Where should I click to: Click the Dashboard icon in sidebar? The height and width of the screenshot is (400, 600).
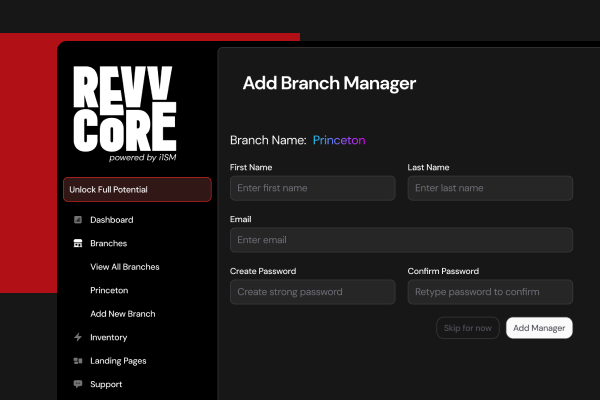[x=78, y=220]
